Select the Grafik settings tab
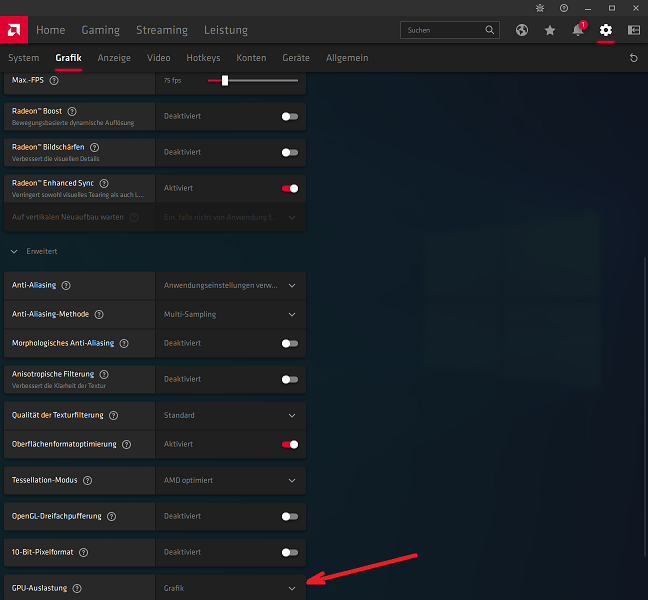The image size is (648, 600). pyautogui.click(x=69, y=58)
